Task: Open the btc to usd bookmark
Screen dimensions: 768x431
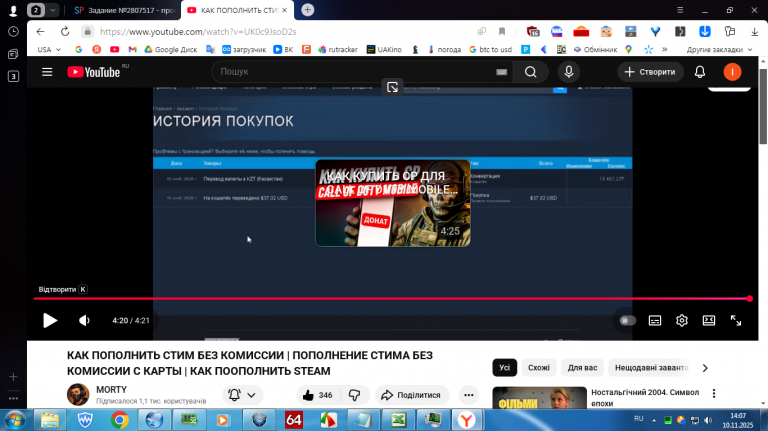Action: point(490,49)
